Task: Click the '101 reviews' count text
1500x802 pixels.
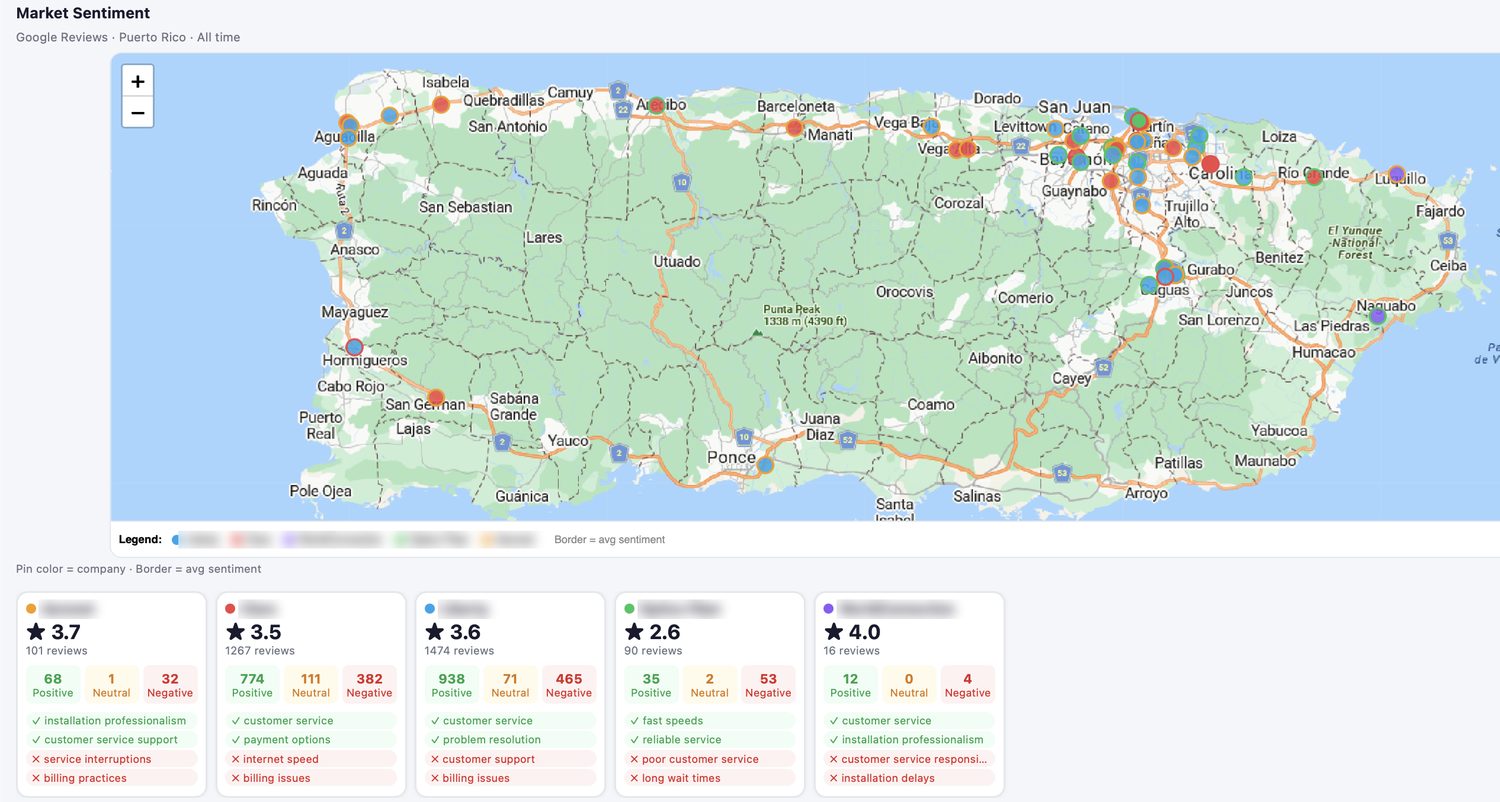Action: [x=56, y=651]
